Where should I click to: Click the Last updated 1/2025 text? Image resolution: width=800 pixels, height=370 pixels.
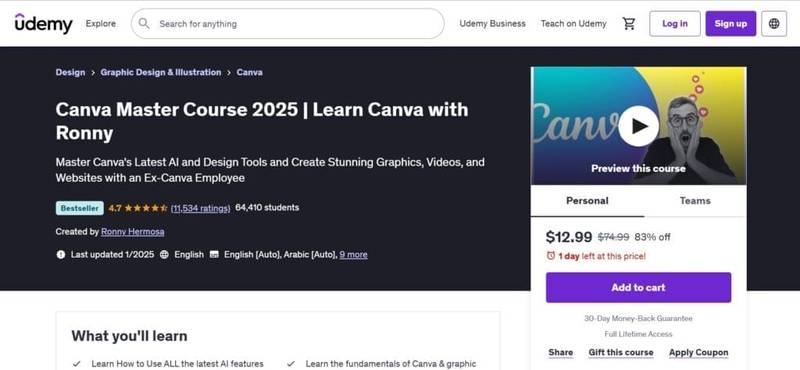[112, 254]
